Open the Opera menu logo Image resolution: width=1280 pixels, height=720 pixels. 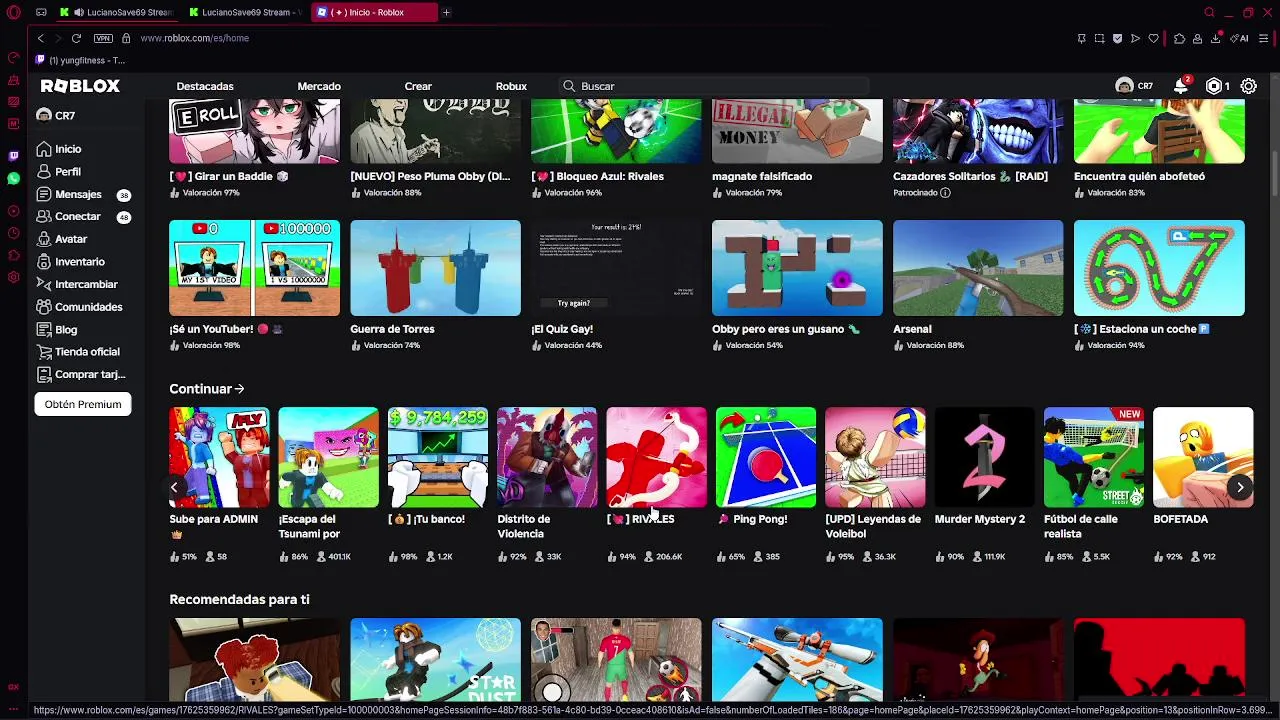(x=14, y=12)
